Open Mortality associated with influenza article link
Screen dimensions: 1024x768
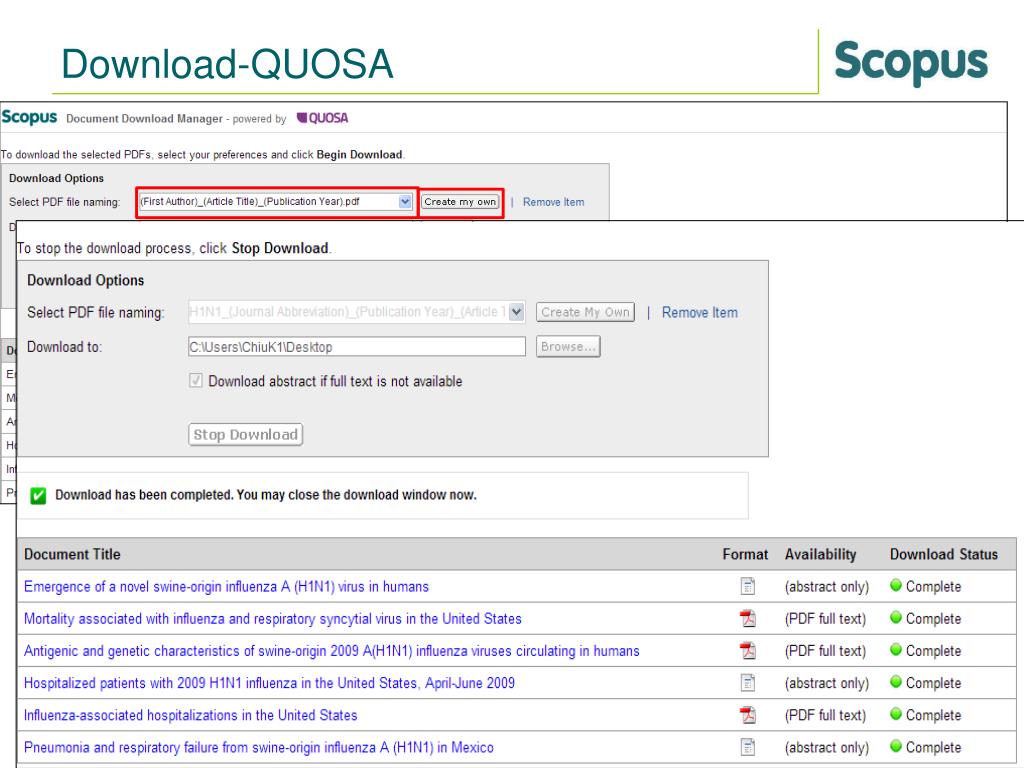click(273, 618)
